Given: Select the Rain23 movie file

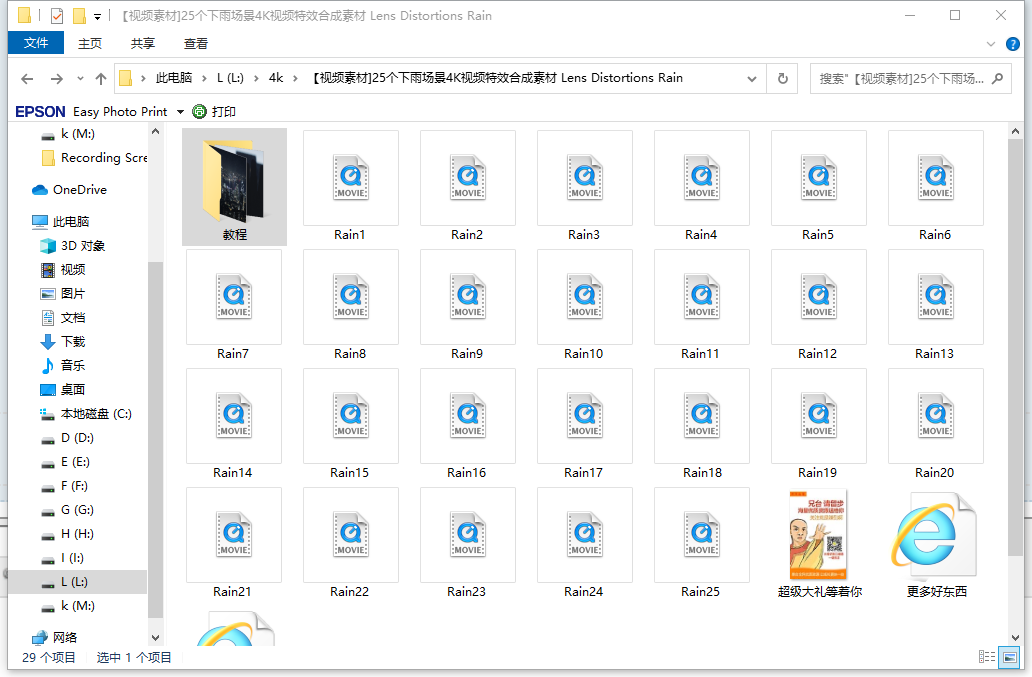Looking at the screenshot, I should 467,544.
